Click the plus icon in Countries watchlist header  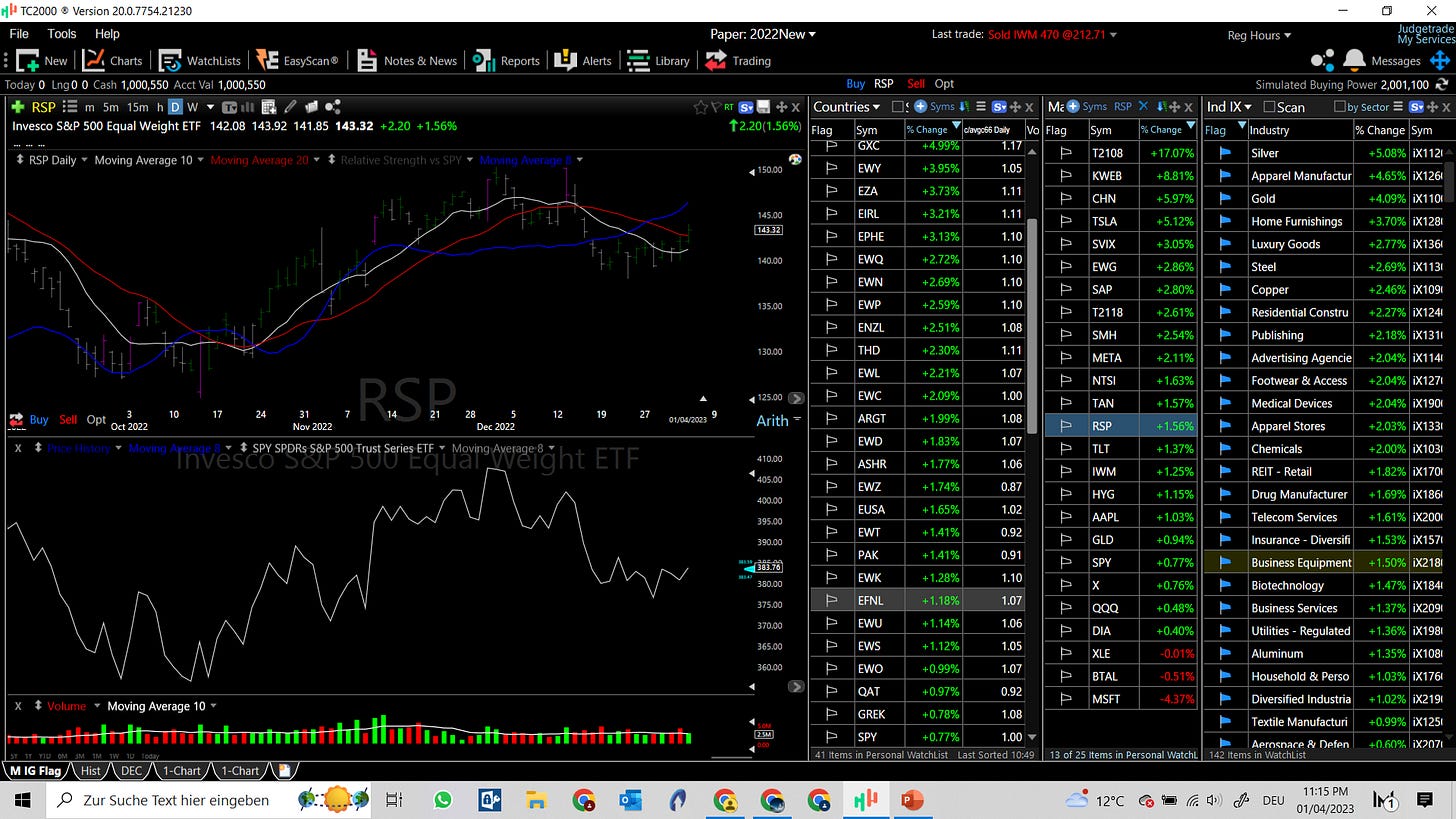click(921, 106)
